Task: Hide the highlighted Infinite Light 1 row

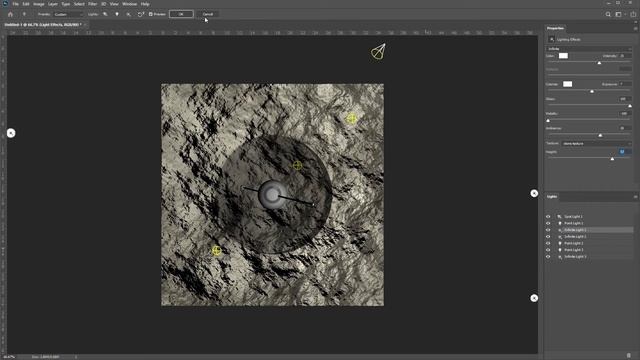Action: point(548,230)
